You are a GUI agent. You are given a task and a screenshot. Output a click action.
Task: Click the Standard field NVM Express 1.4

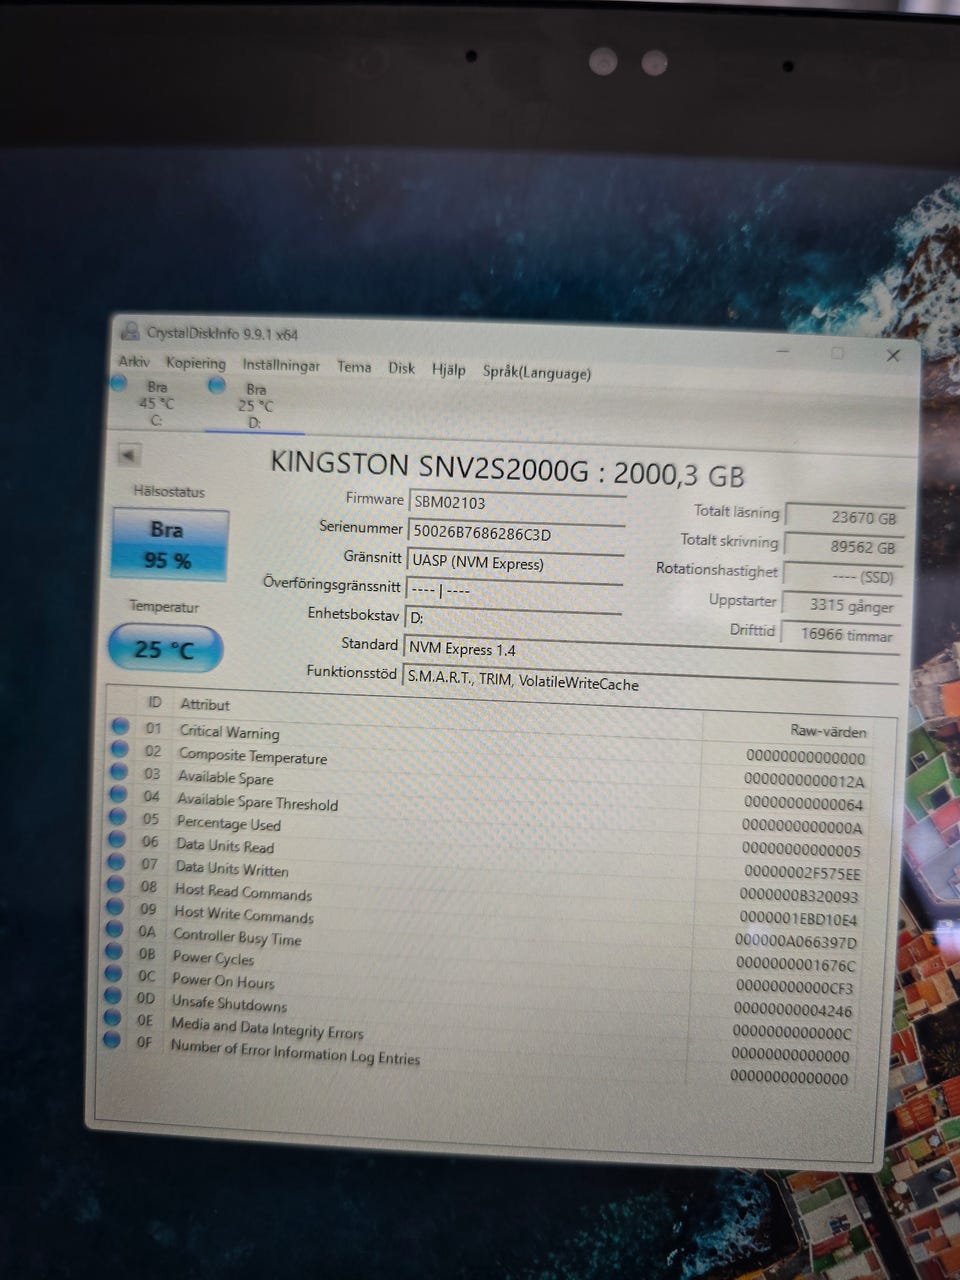click(x=650, y=653)
